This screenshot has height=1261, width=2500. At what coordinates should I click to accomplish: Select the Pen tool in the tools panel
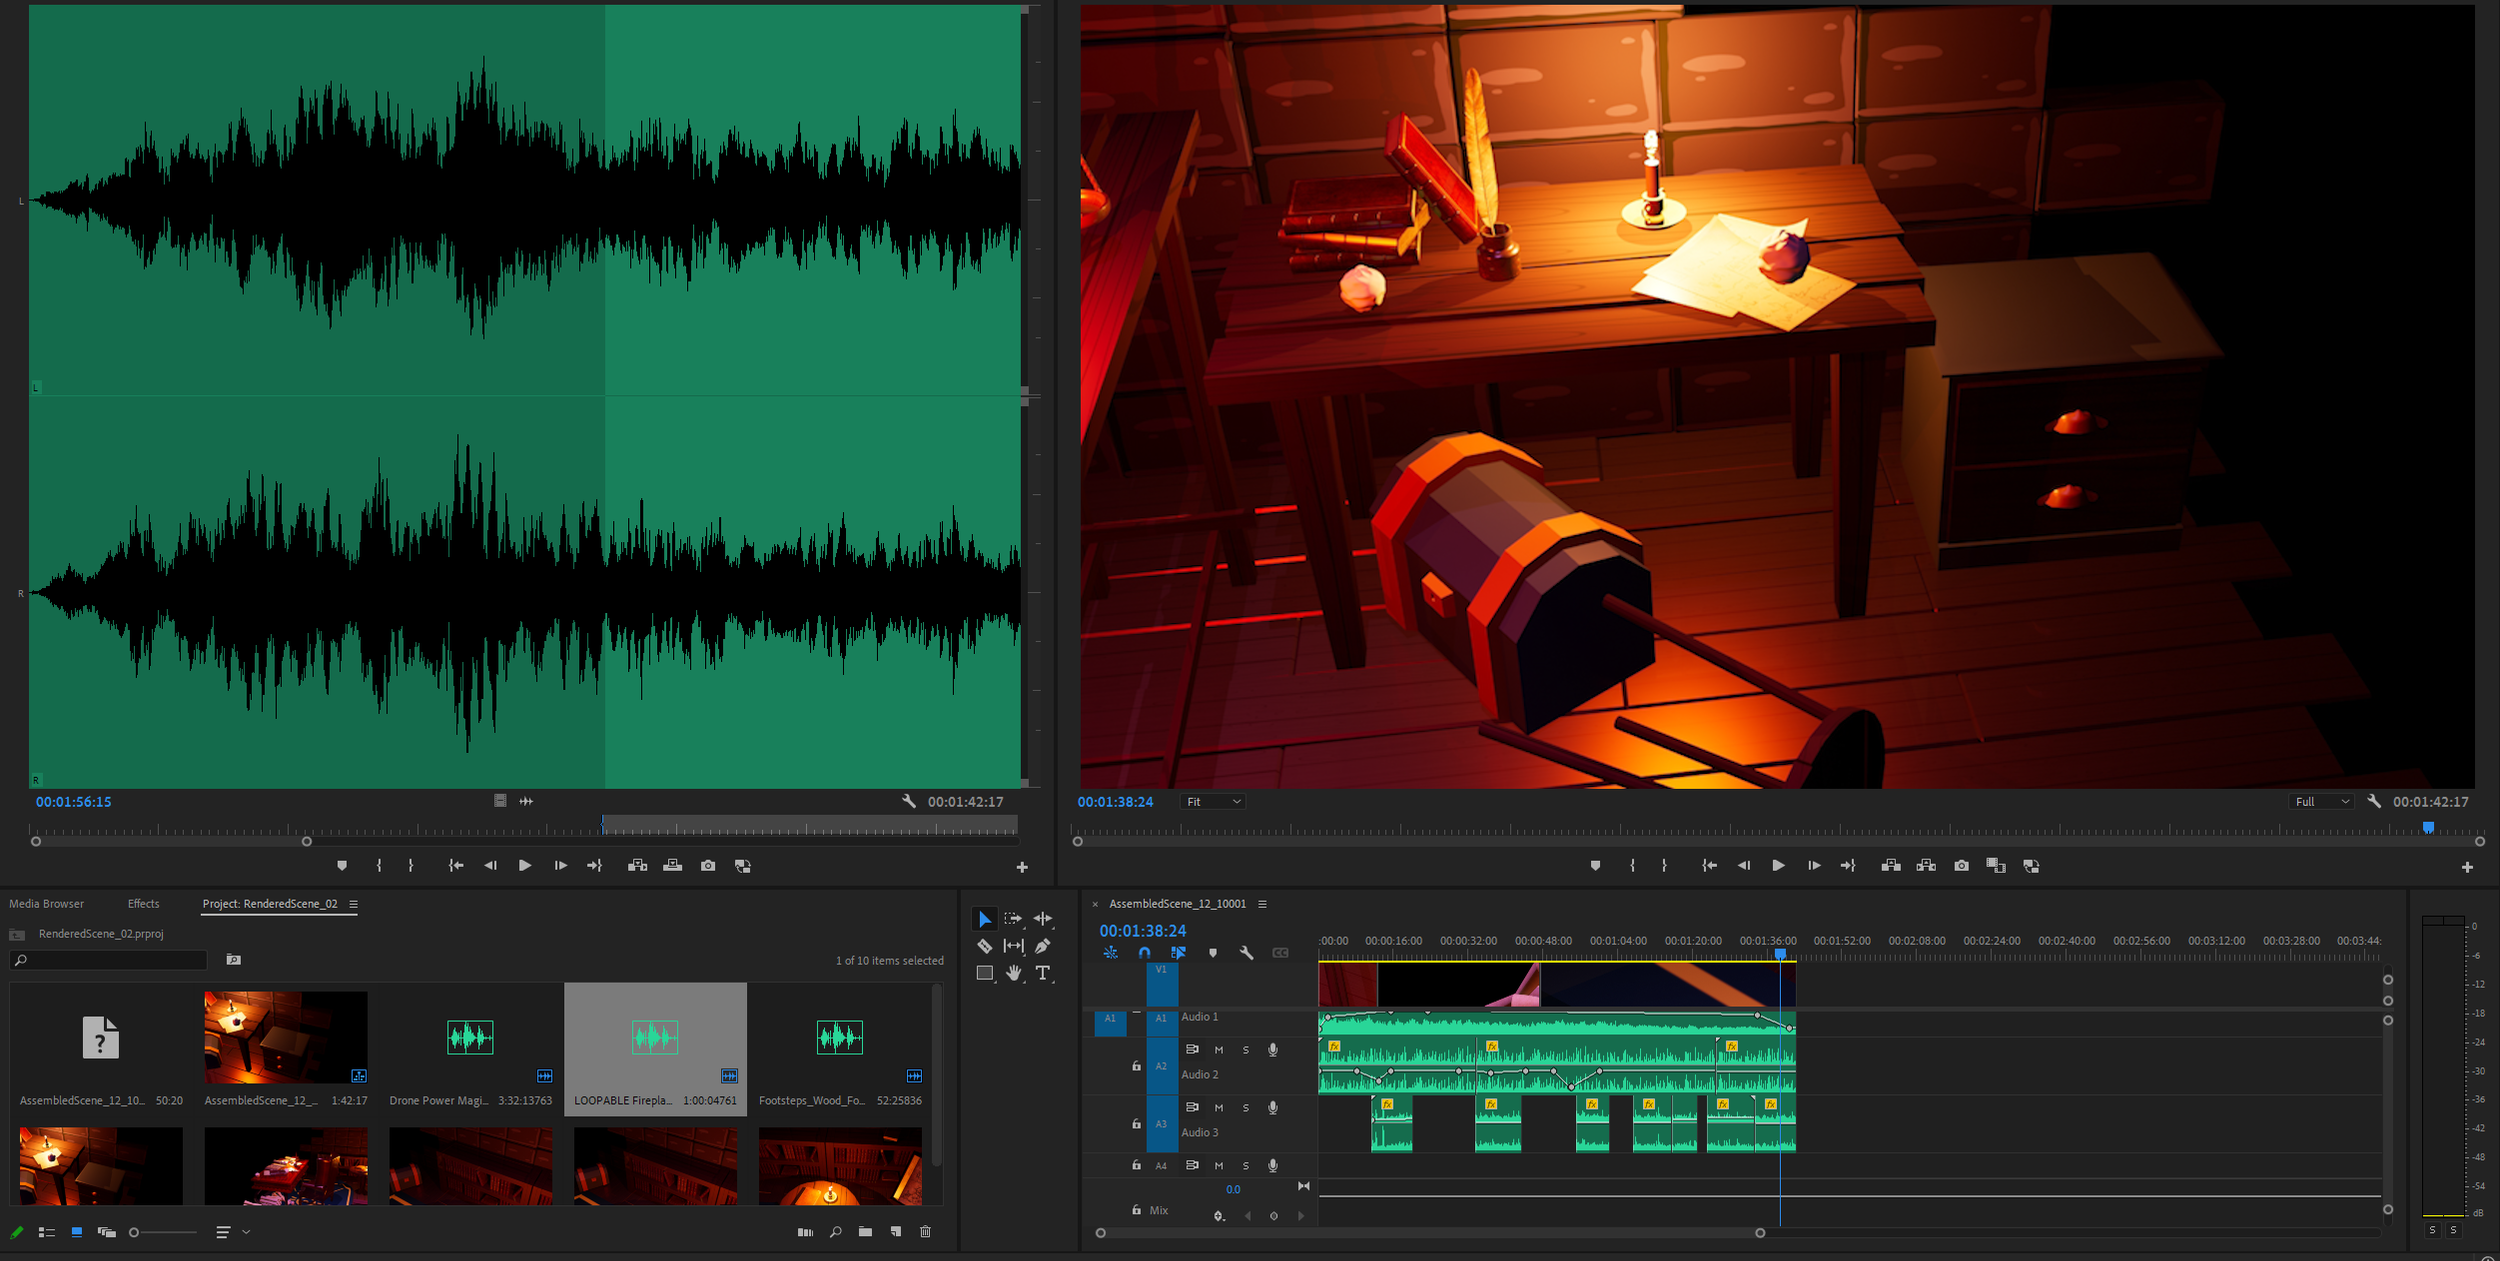[x=1042, y=946]
